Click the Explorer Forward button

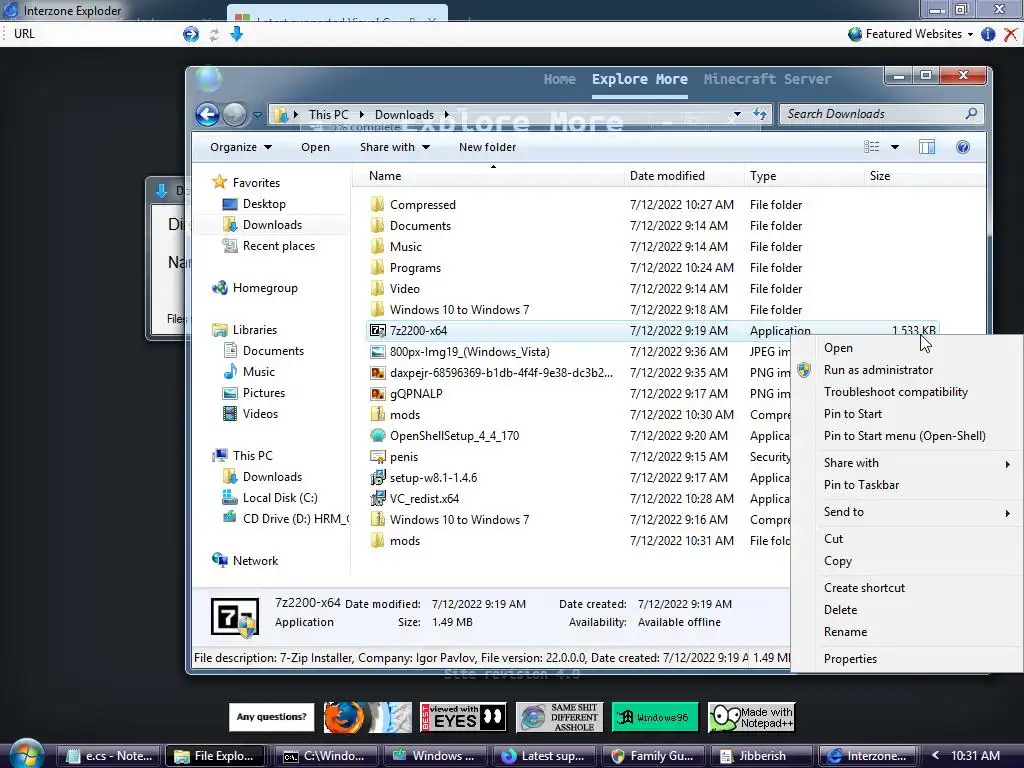[234, 115]
